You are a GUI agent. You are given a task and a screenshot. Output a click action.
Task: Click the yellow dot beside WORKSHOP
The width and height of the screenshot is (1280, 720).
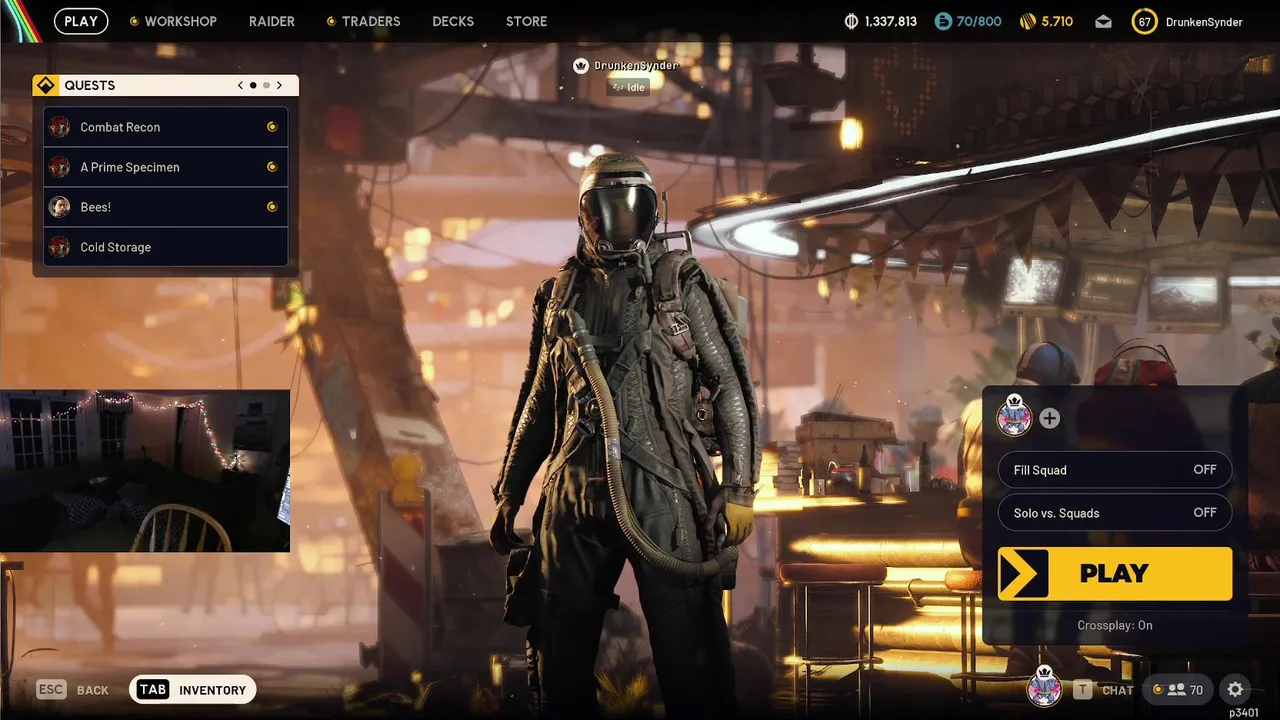click(134, 21)
